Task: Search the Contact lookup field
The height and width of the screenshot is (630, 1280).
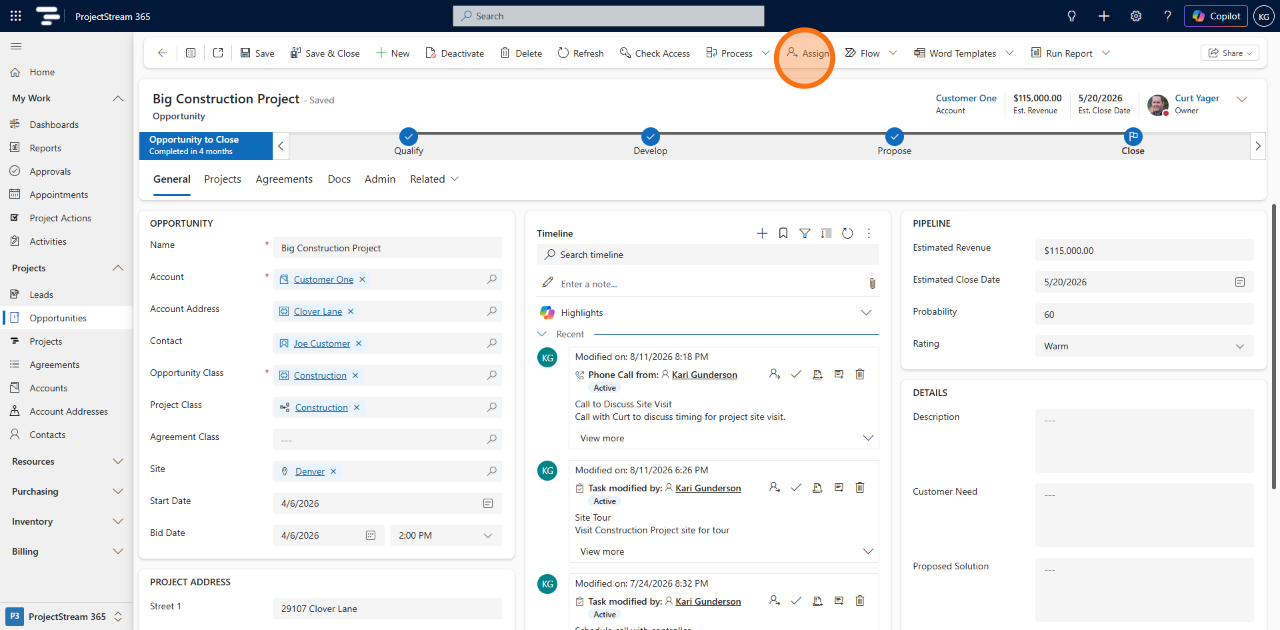Action: pyautogui.click(x=492, y=343)
